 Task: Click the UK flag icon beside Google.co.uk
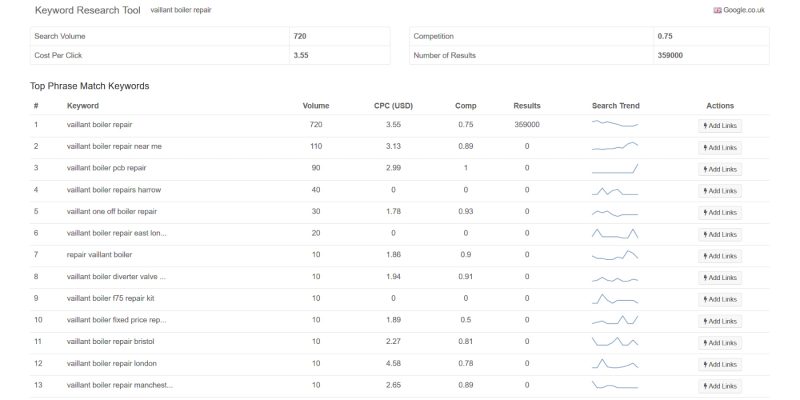click(717, 10)
